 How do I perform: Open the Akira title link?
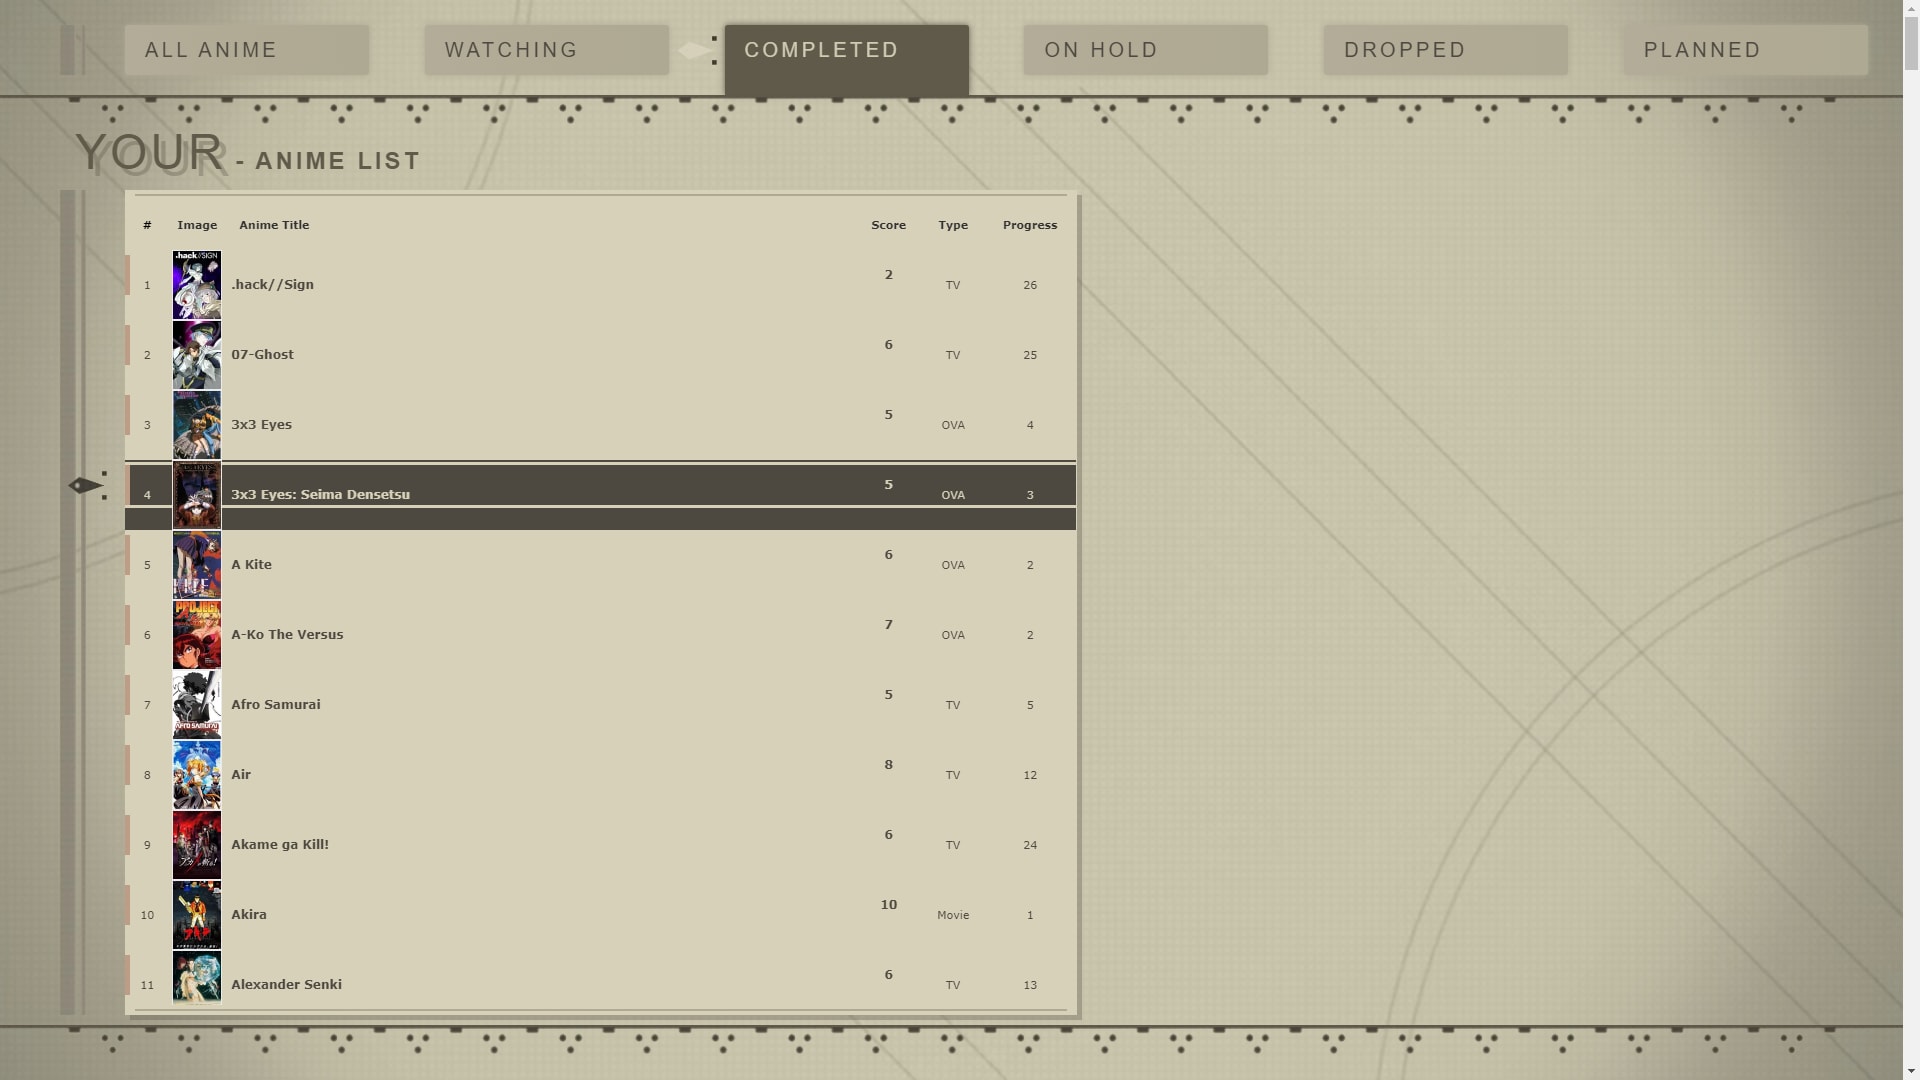point(249,915)
